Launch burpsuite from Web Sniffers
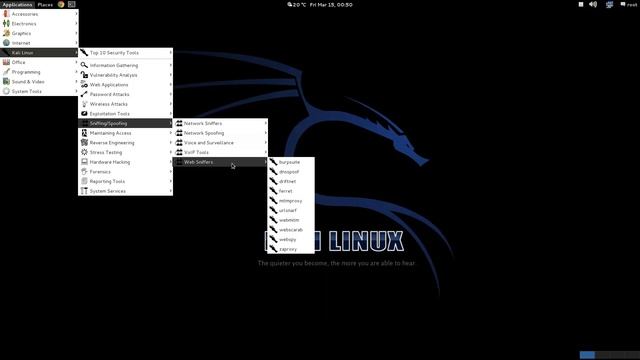The width and height of the screenshot is (640, 360). (x=291, y=162)
